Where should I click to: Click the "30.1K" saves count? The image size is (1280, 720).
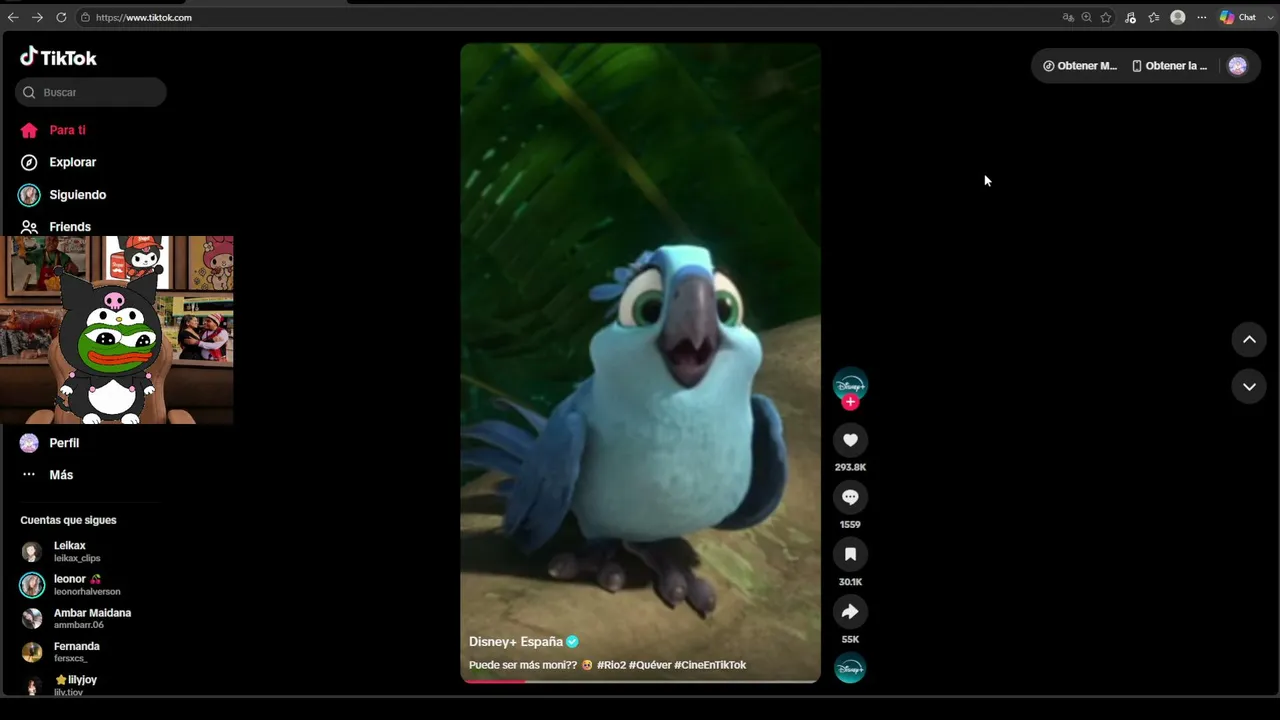[x=850, y=582]
